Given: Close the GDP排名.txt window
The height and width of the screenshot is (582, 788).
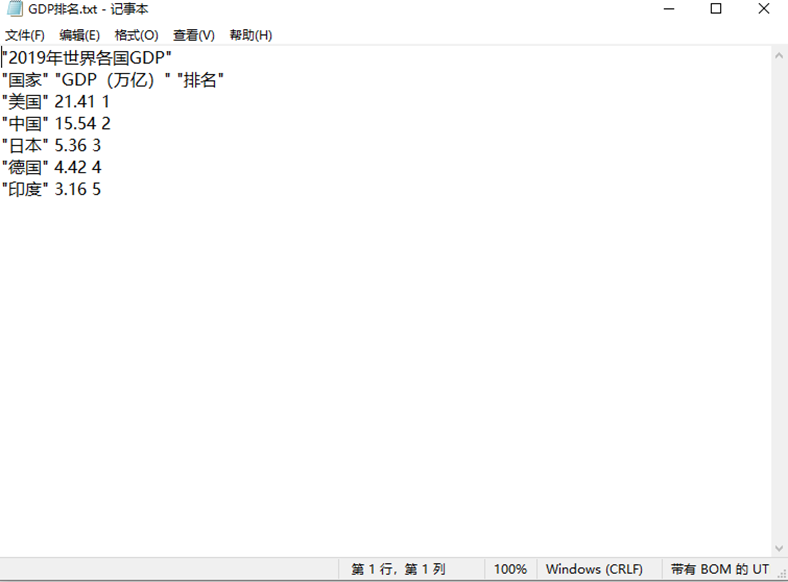Looking at the screenshot, I should [x=764, y=9].
